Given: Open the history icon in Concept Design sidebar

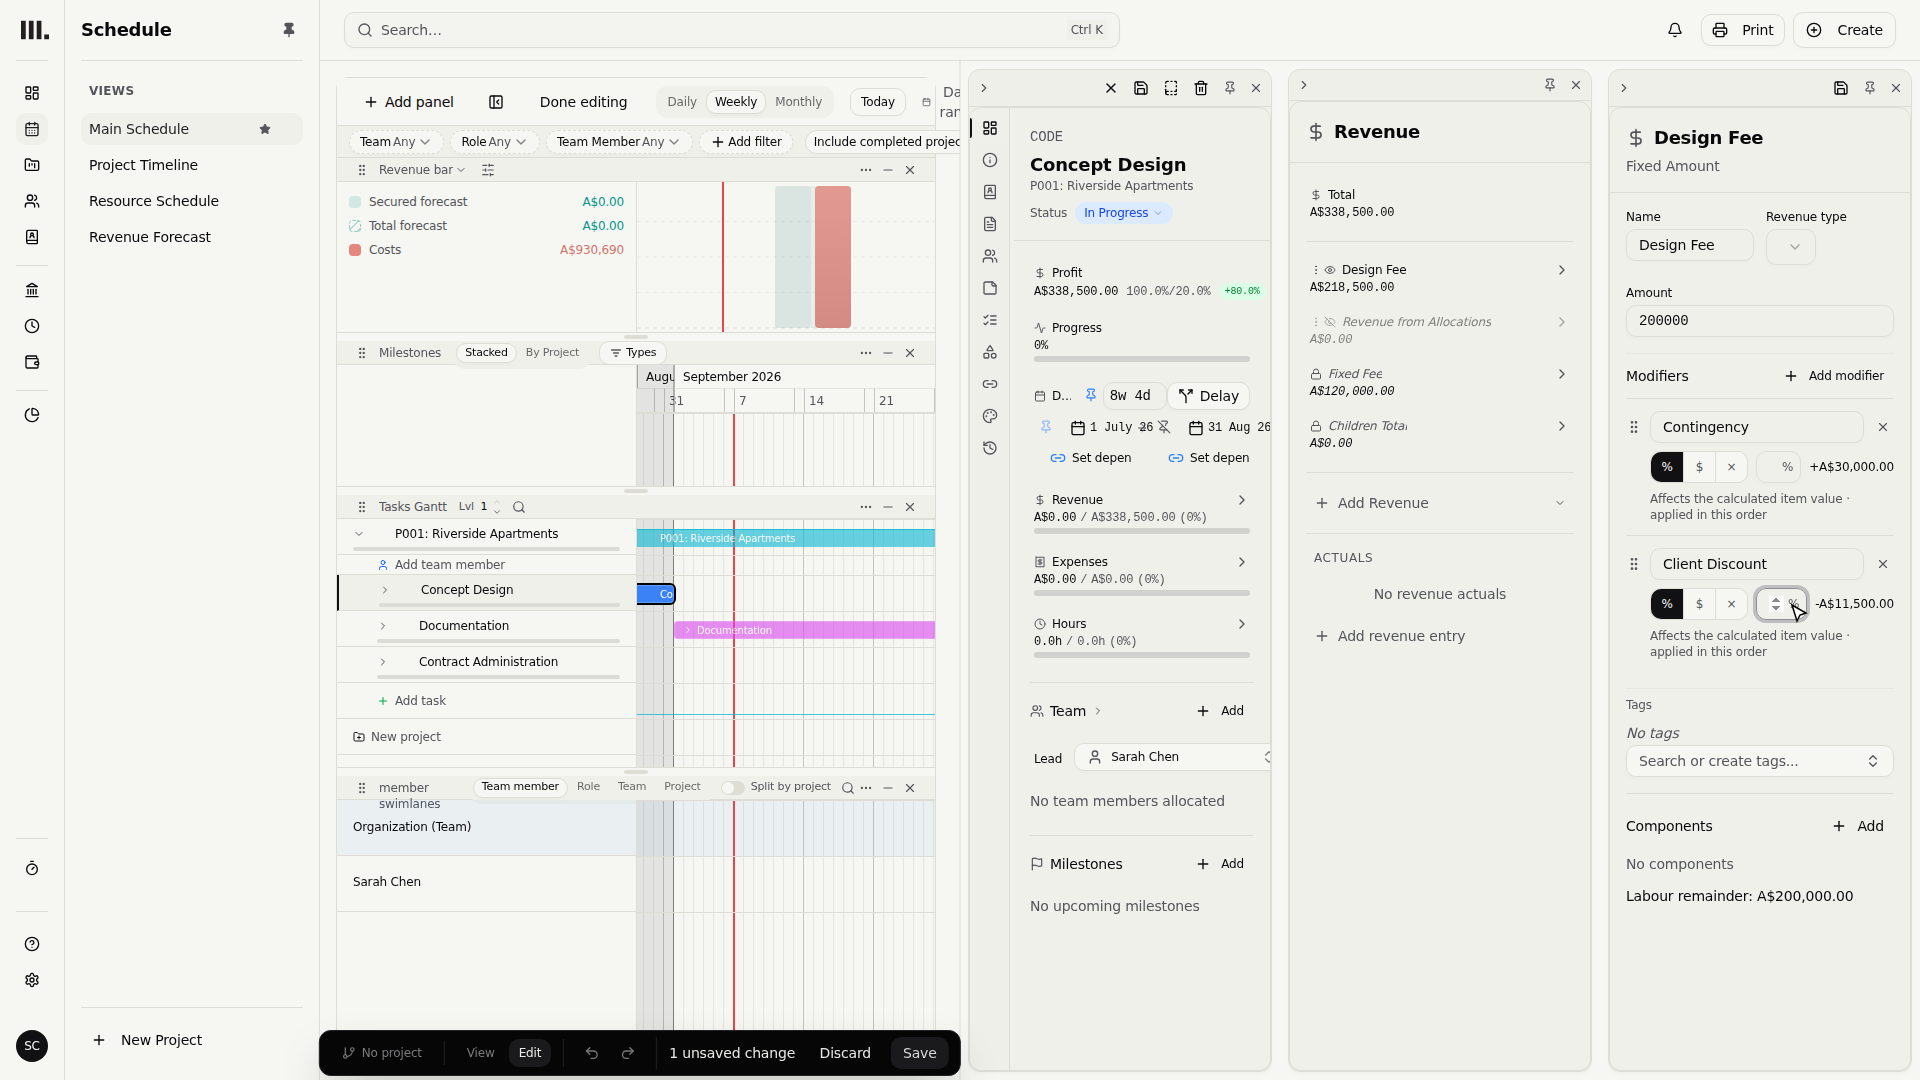Looking at the screenshot, I should (990, 448).
